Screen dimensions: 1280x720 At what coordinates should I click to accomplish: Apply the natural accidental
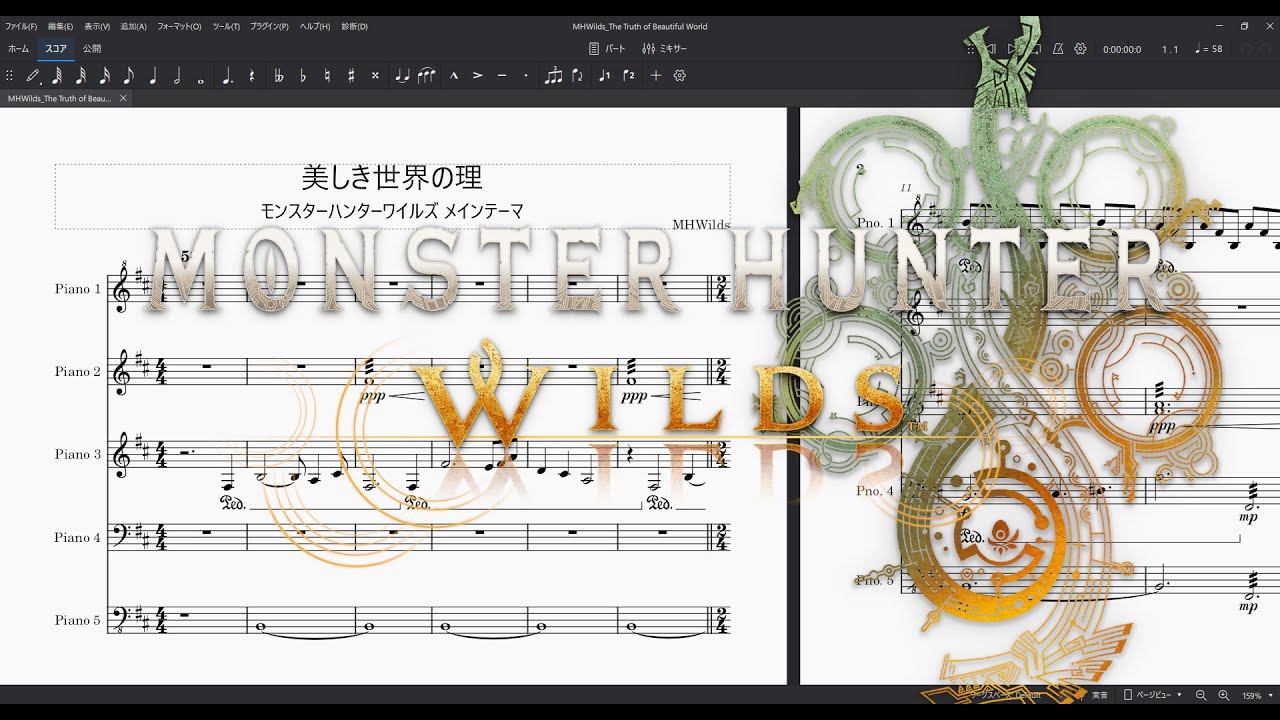[x=327, y=75]
